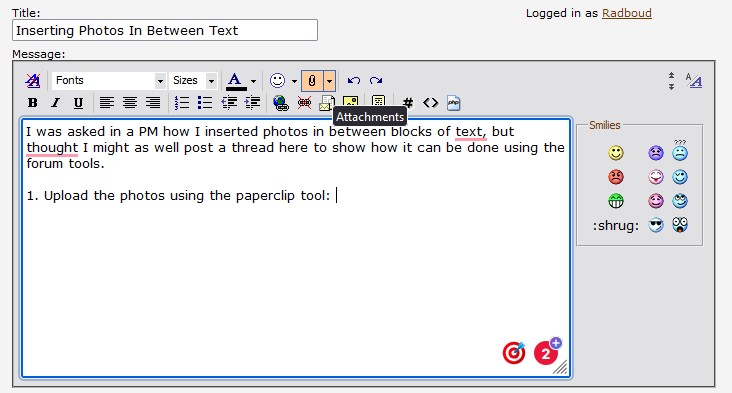The image size is (732, 393).
Task: Click the underlined word "thought"
Action: (52, 147)
